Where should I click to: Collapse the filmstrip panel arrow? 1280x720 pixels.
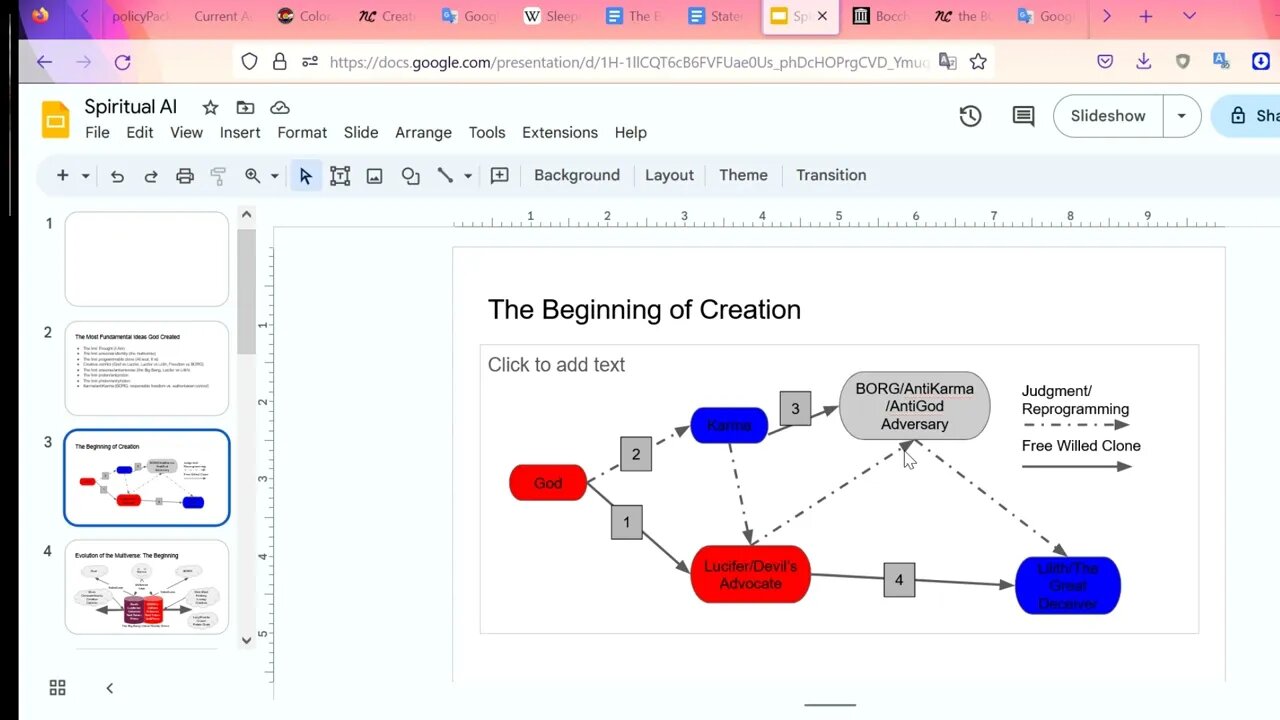tap(109, 688)
